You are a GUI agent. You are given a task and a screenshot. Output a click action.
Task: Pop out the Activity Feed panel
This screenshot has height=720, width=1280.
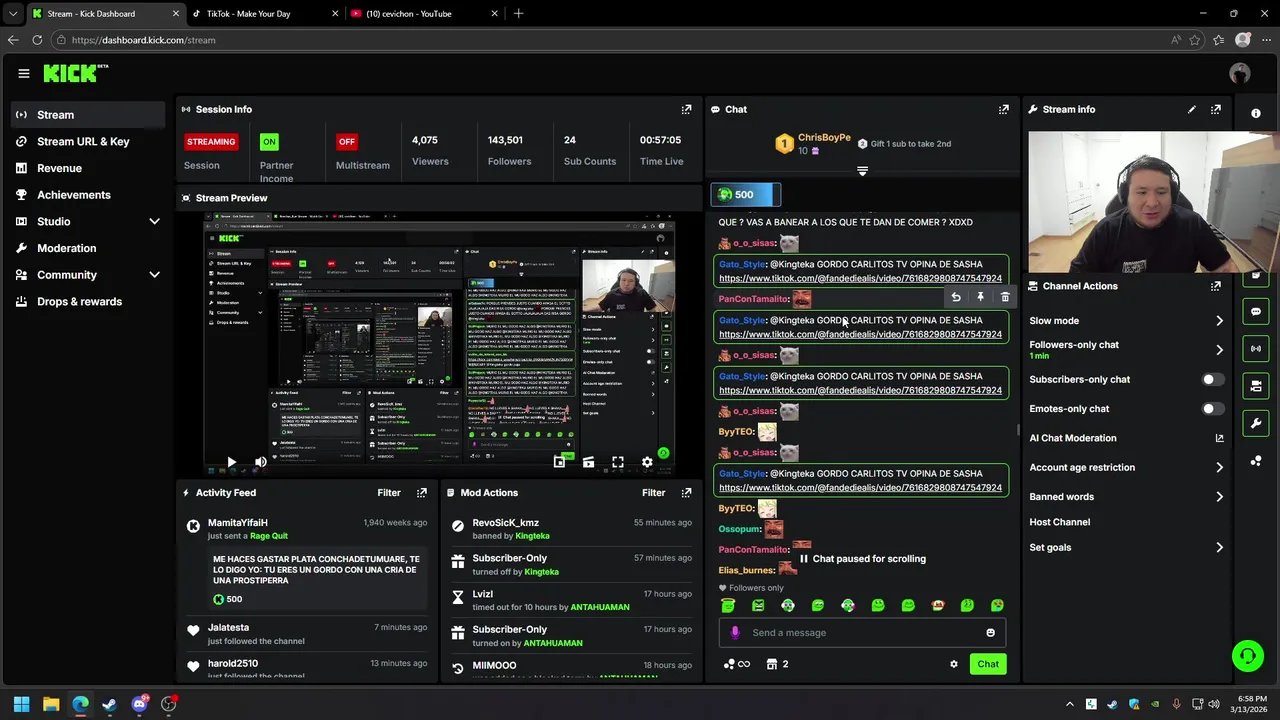pyautogui.click(x=422, y=493)
